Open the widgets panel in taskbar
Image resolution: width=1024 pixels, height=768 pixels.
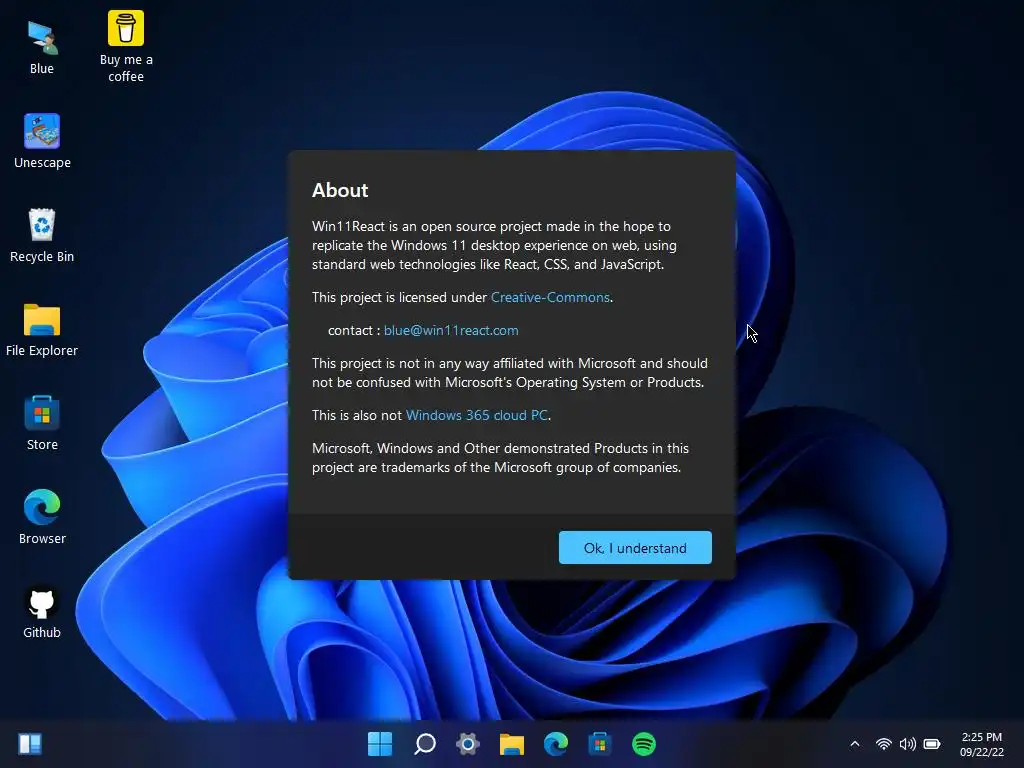30,744
